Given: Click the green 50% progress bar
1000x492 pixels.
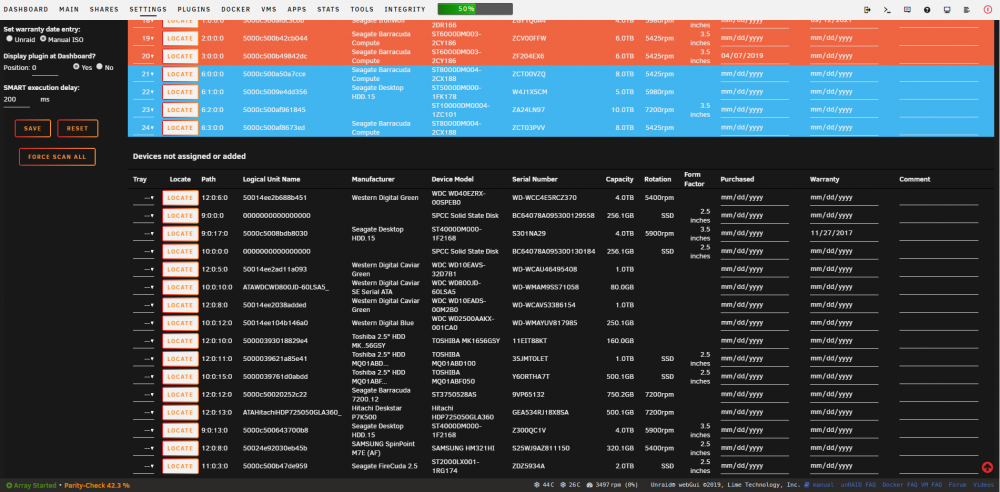Looking at the screenshot, I should pos(475,10).
